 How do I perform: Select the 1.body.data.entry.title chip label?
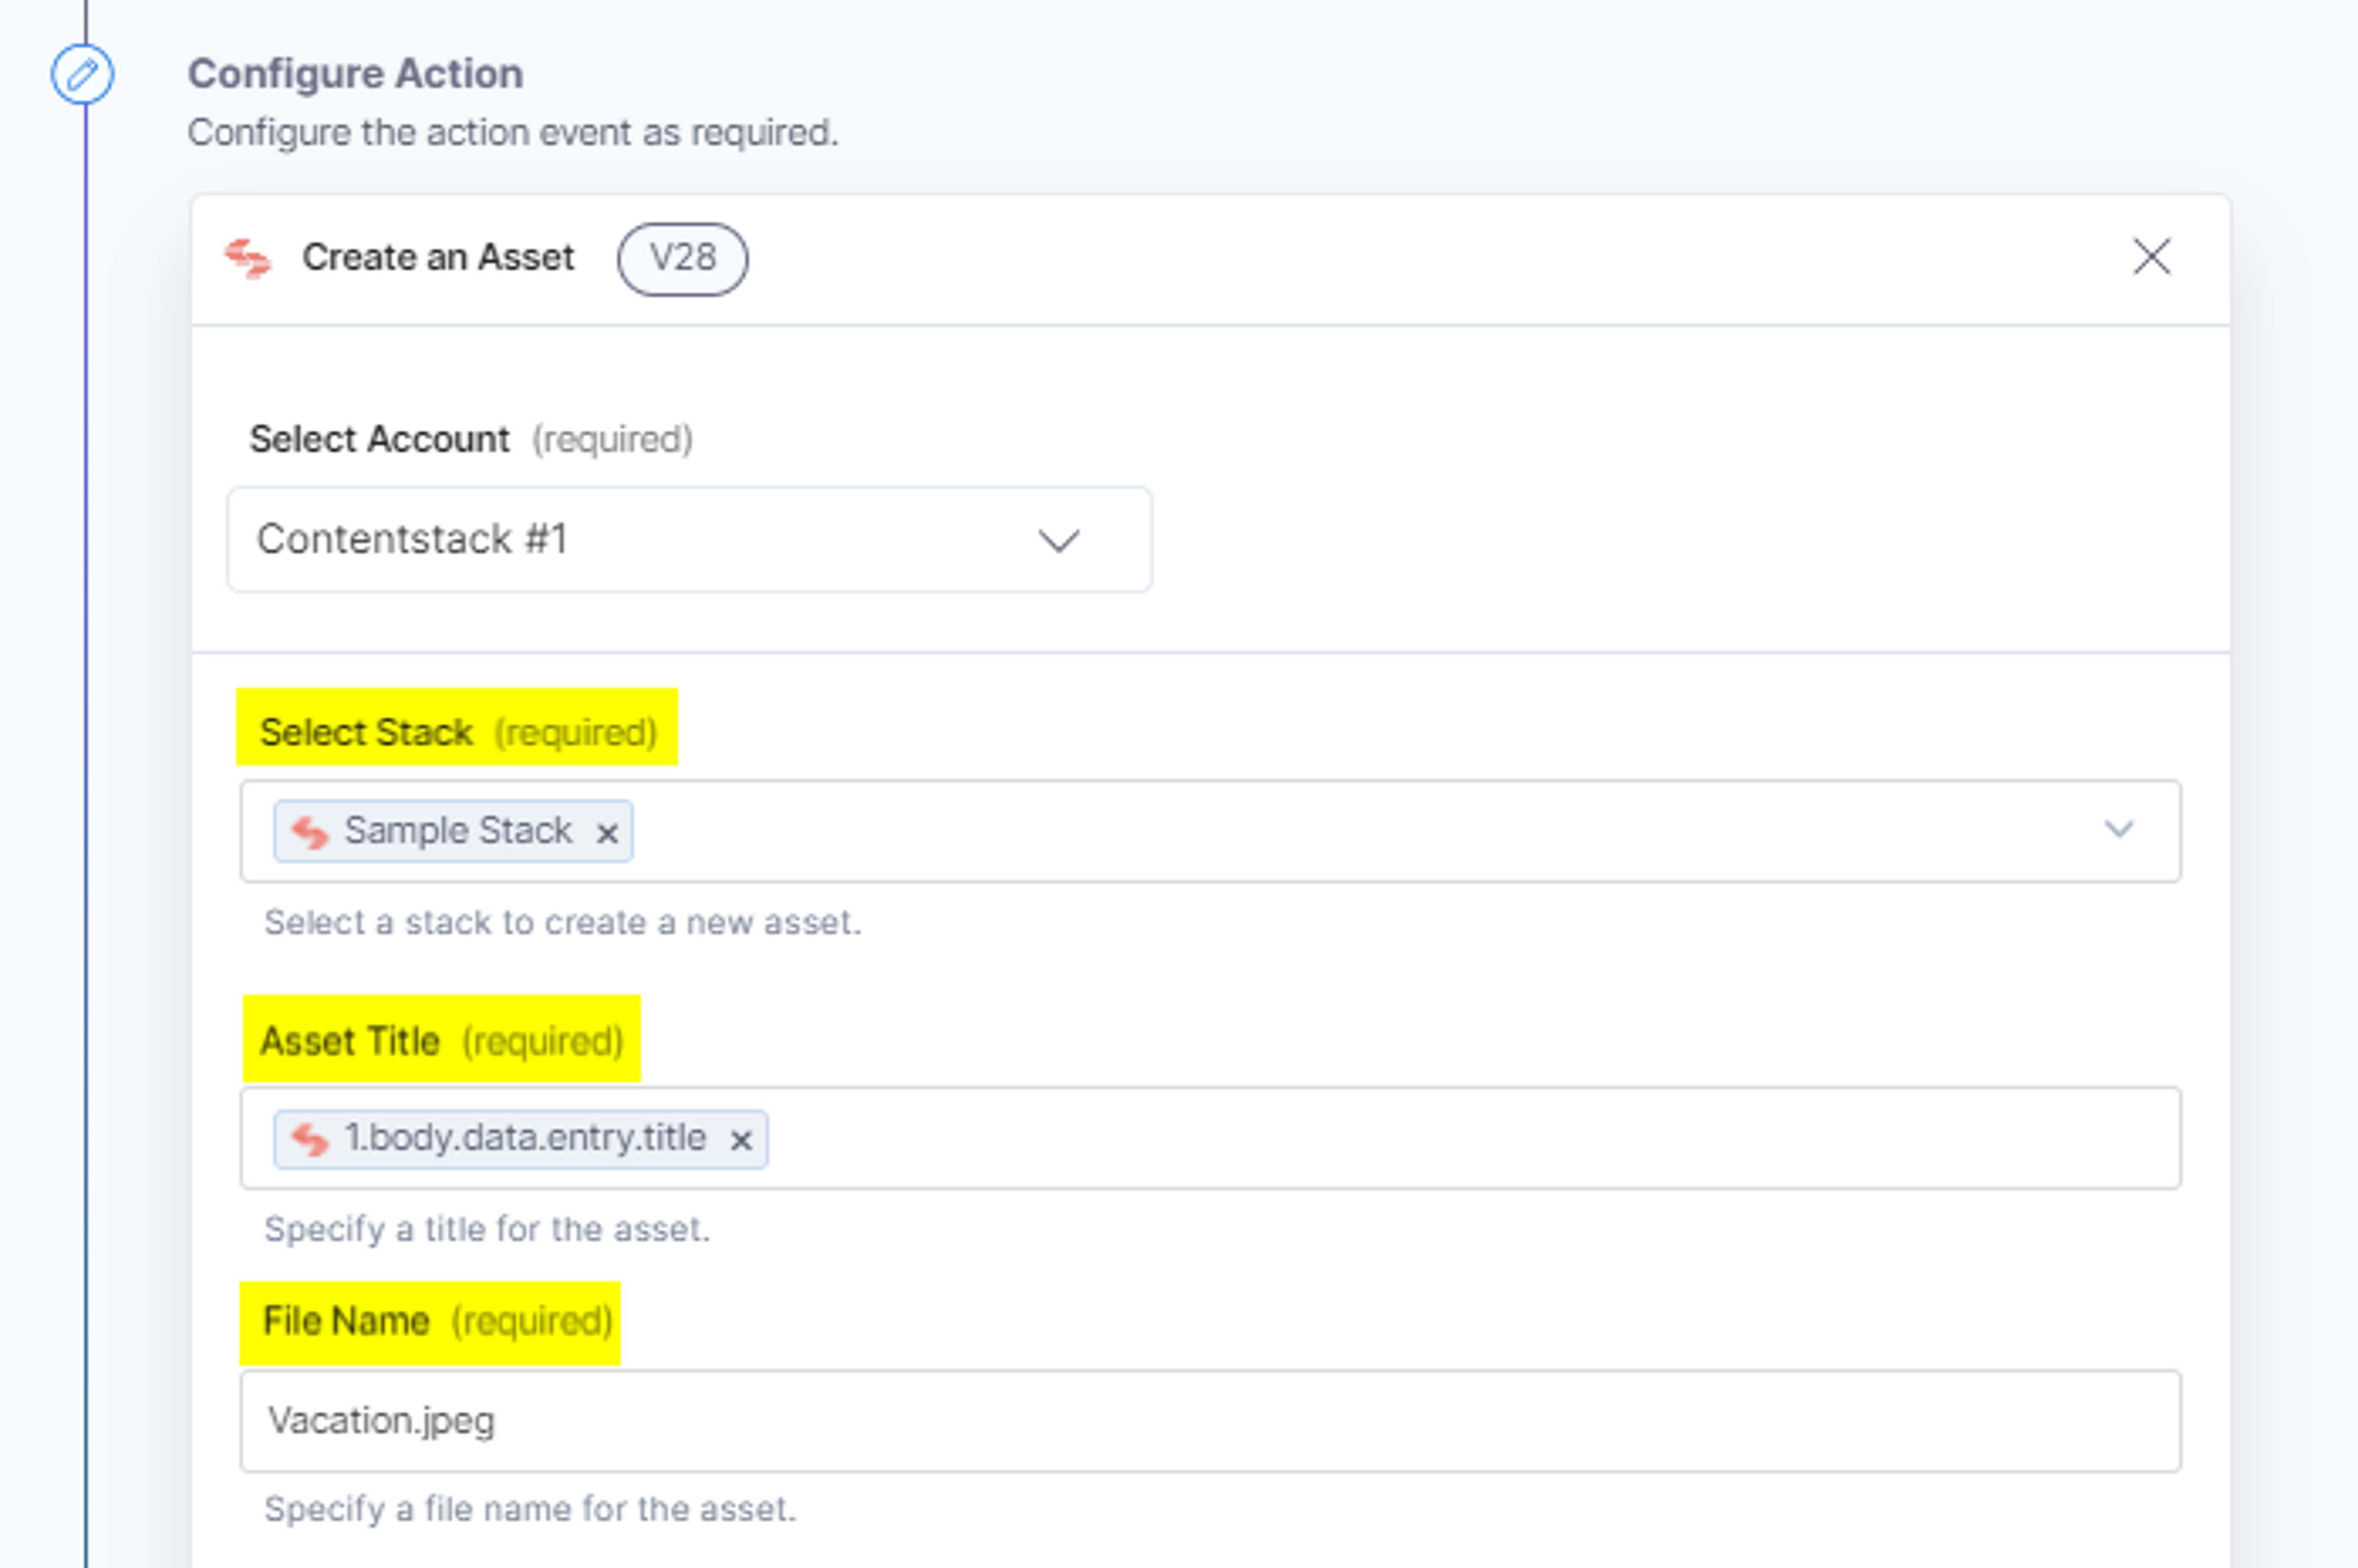525,1137
